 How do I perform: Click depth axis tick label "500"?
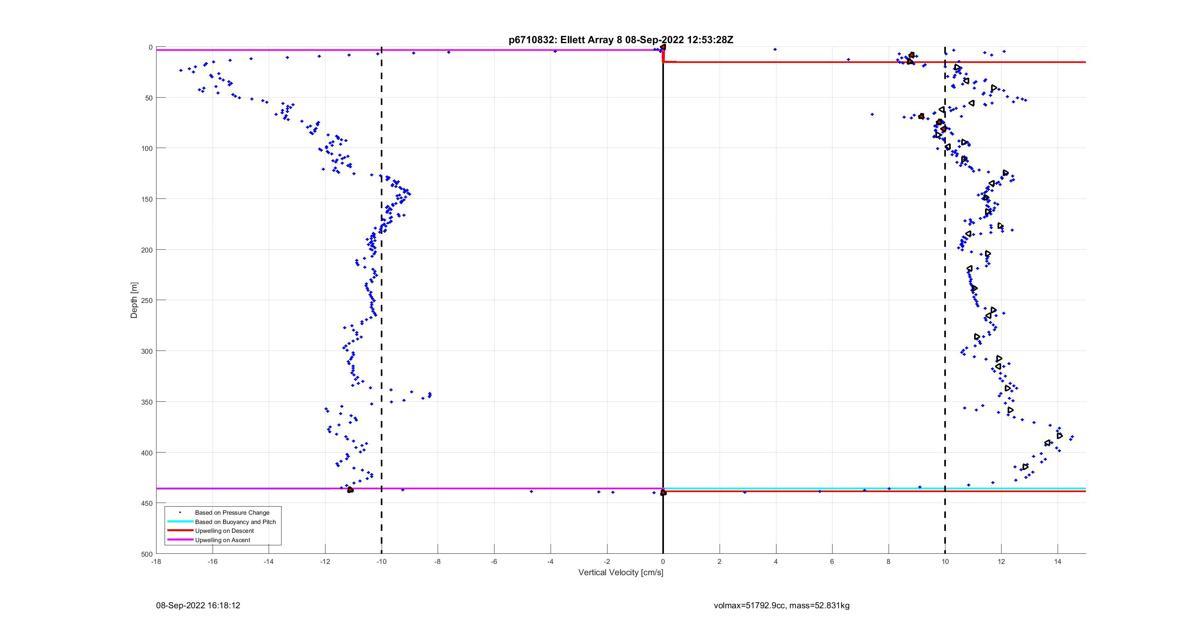pyautogui.click(x=146, y=553)
